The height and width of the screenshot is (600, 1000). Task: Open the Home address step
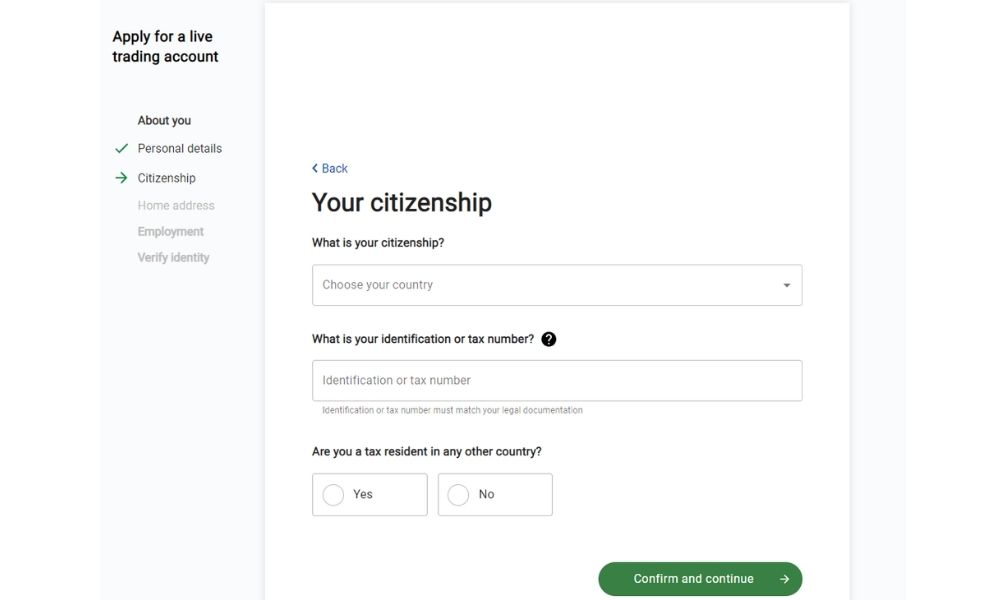click(x=176, y=205)
